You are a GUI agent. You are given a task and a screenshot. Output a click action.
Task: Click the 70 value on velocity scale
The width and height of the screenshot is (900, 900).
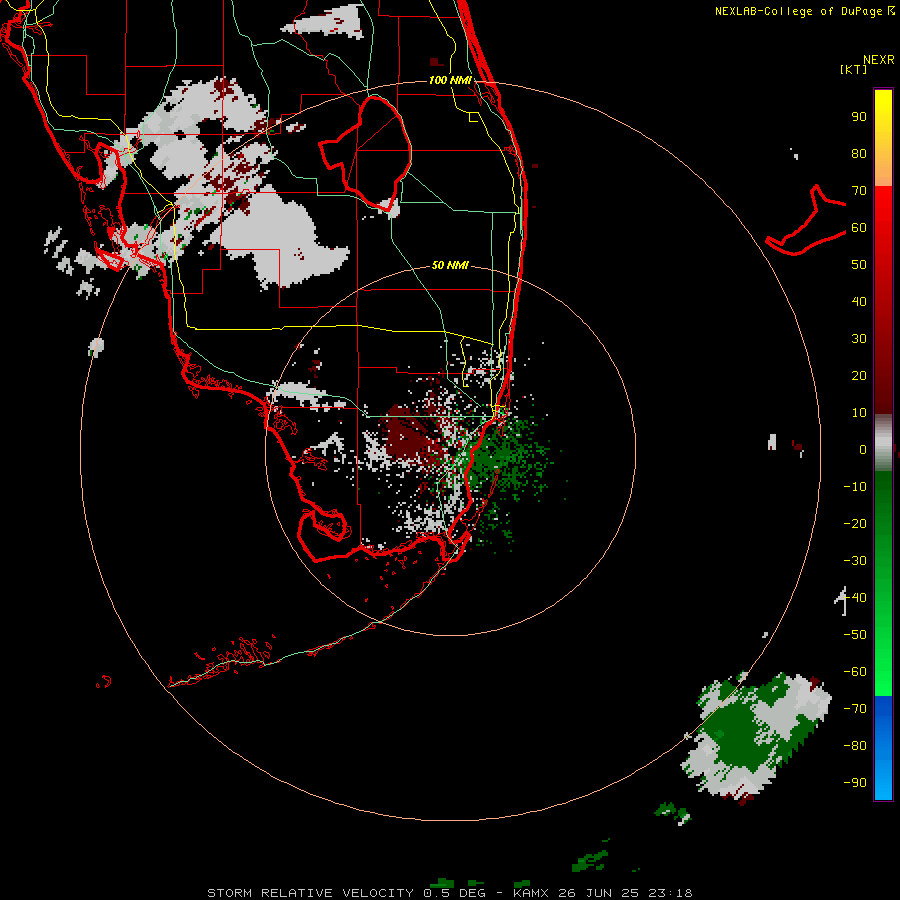859,191
